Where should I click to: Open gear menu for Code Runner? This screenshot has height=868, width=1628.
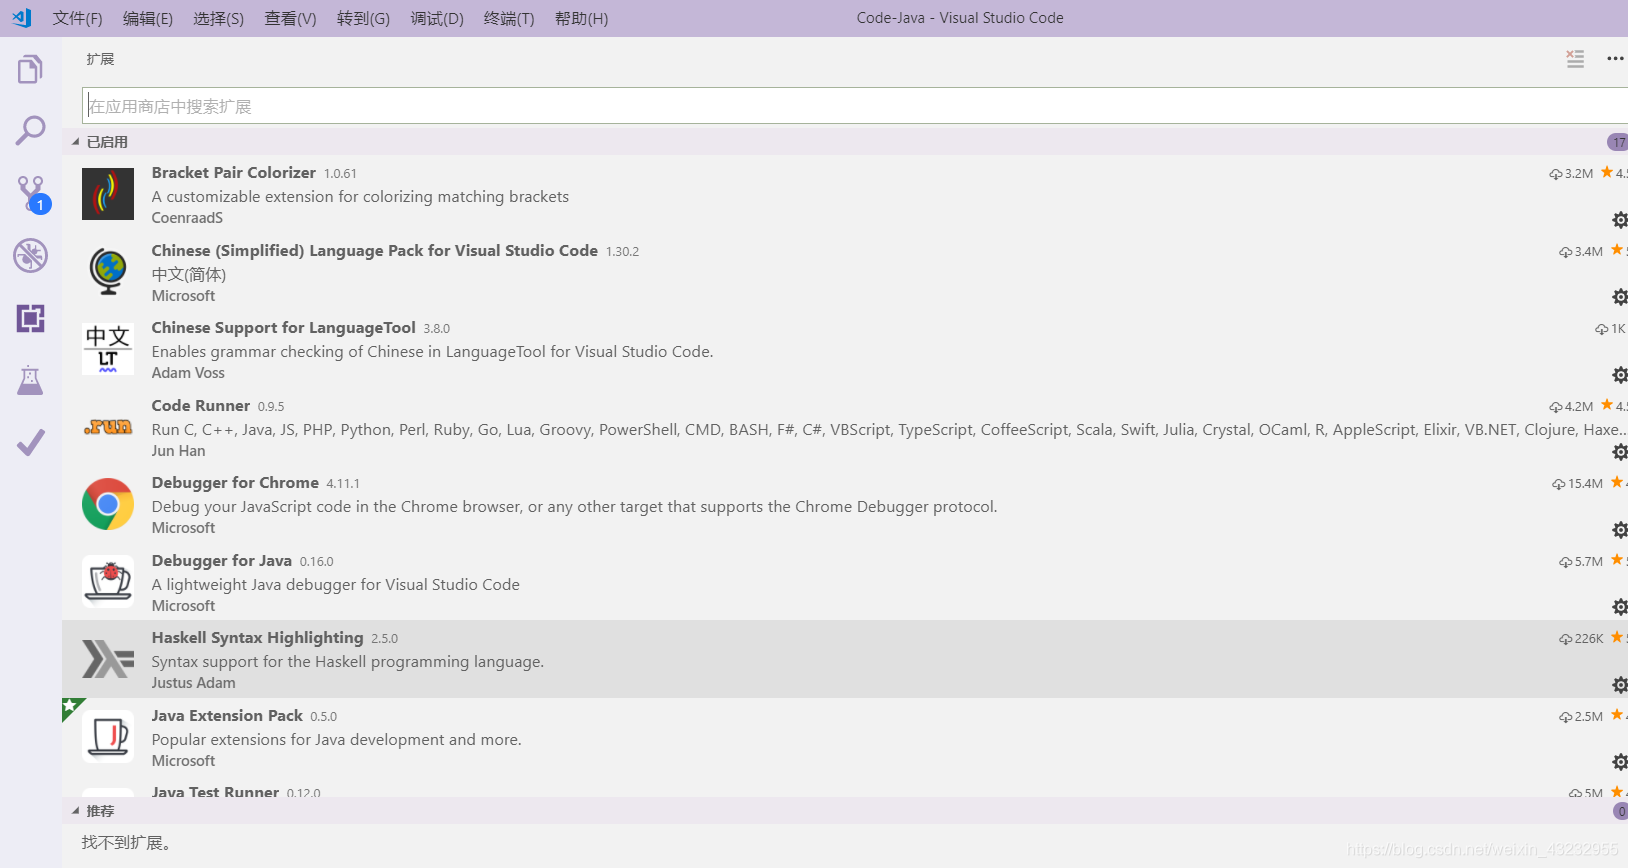coord(1619,452)
